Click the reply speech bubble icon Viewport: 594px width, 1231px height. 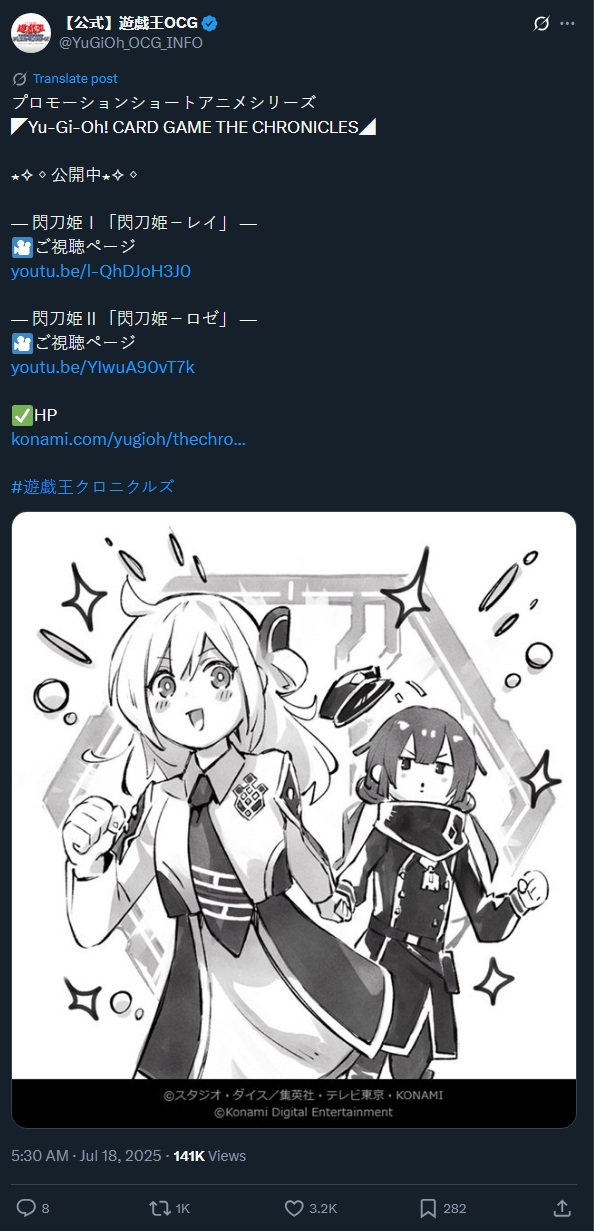[x=26, y=1208]
